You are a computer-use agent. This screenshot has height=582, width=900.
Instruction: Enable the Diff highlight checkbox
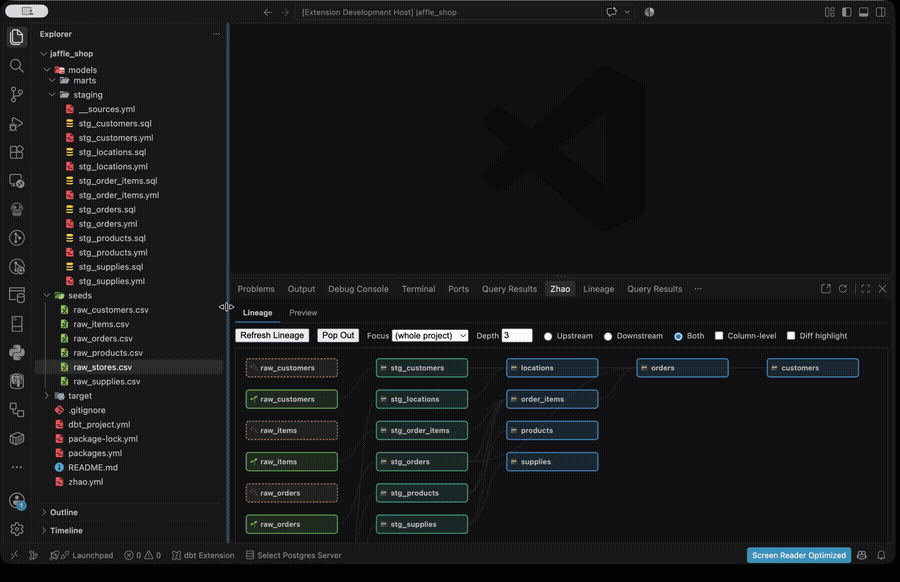791,335
